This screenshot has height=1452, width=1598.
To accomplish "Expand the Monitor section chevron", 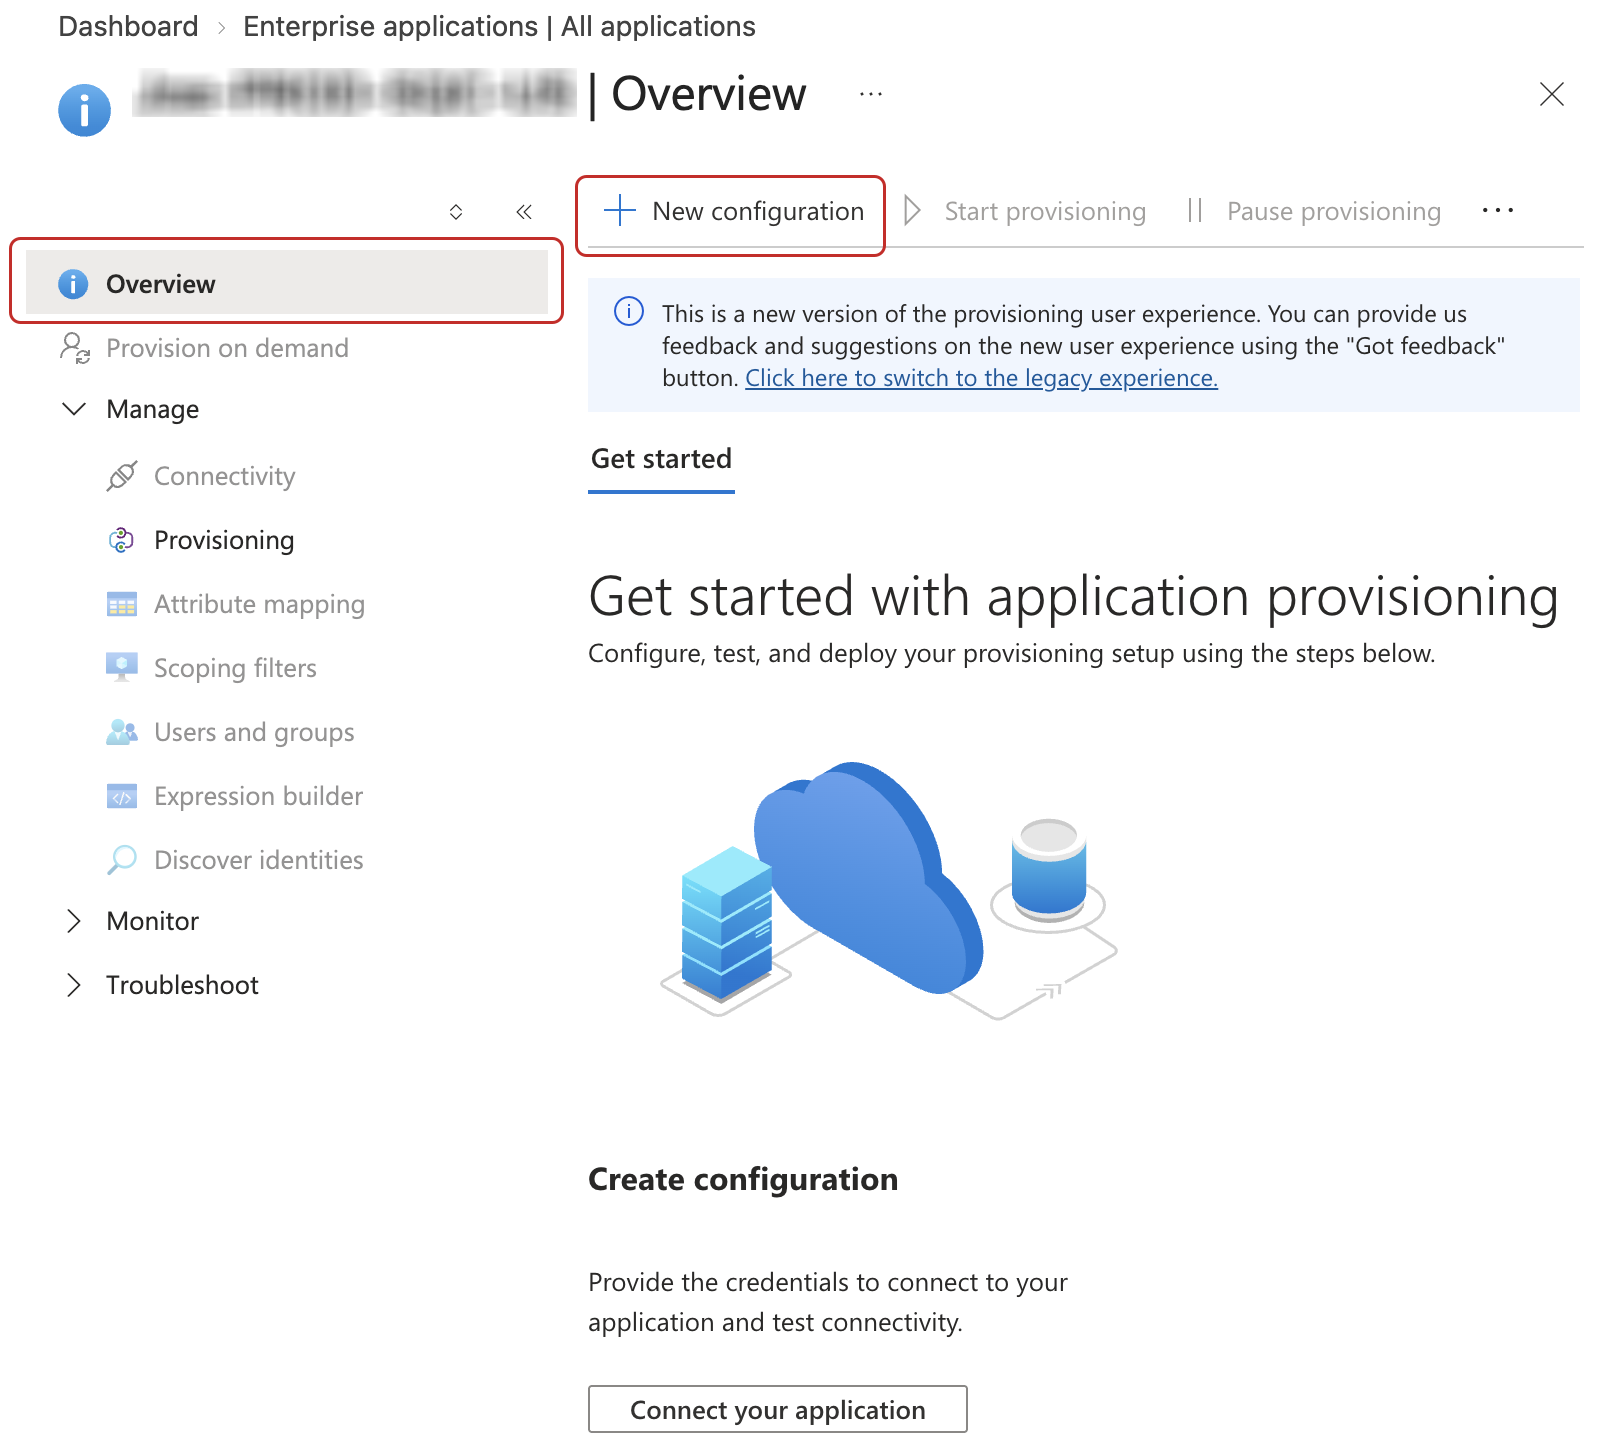I will coord(73,921).
